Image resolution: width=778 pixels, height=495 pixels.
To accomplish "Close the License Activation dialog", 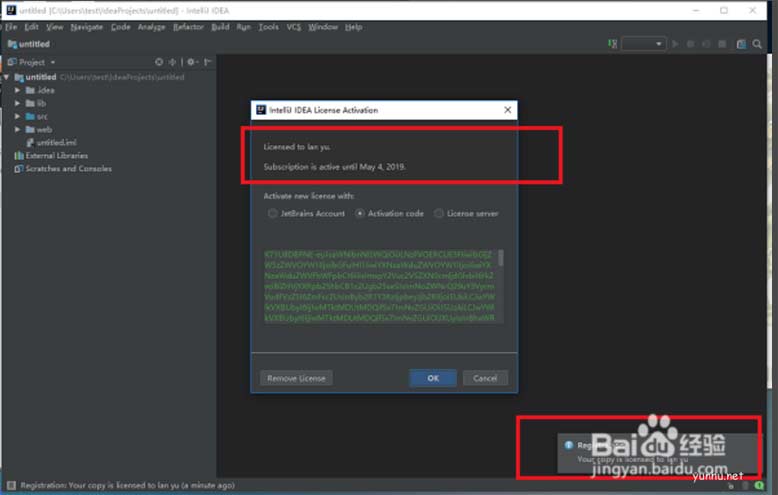I will click(507, 110).
